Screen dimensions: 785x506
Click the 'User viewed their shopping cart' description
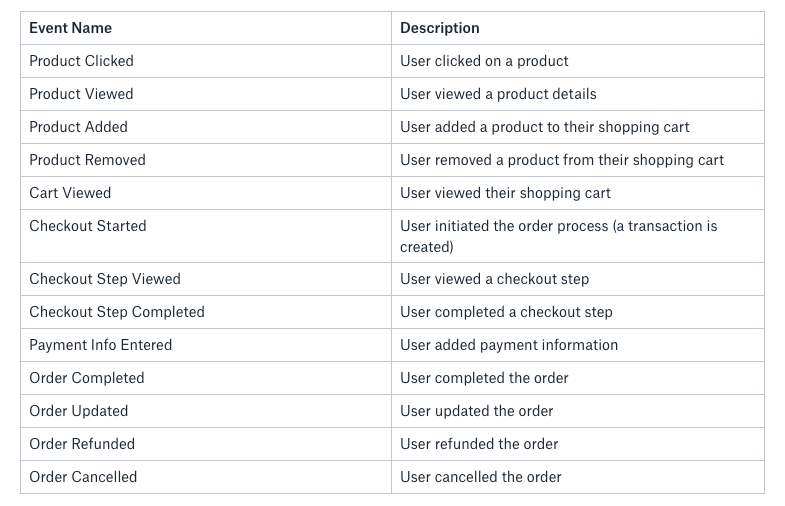tap(505, 193)
